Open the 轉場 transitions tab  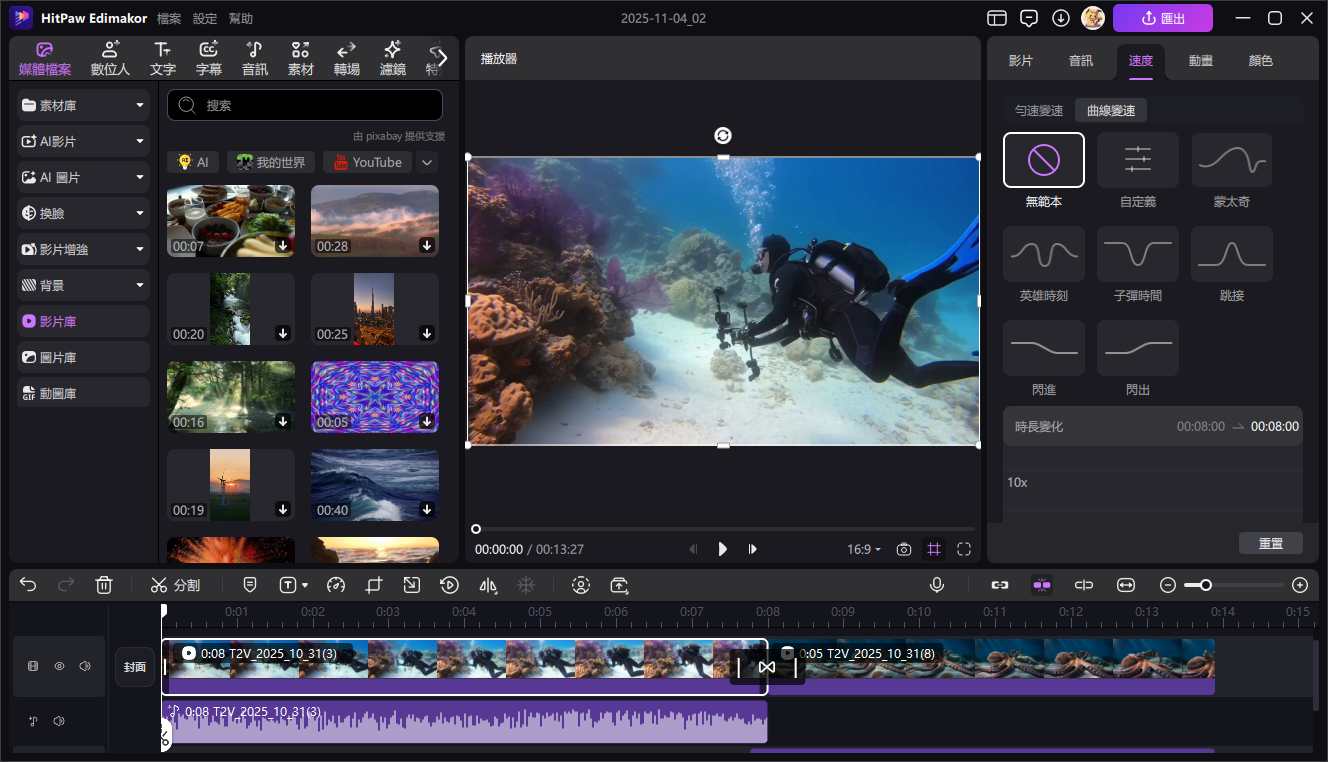pyautogui.click(x=346, y=59)
